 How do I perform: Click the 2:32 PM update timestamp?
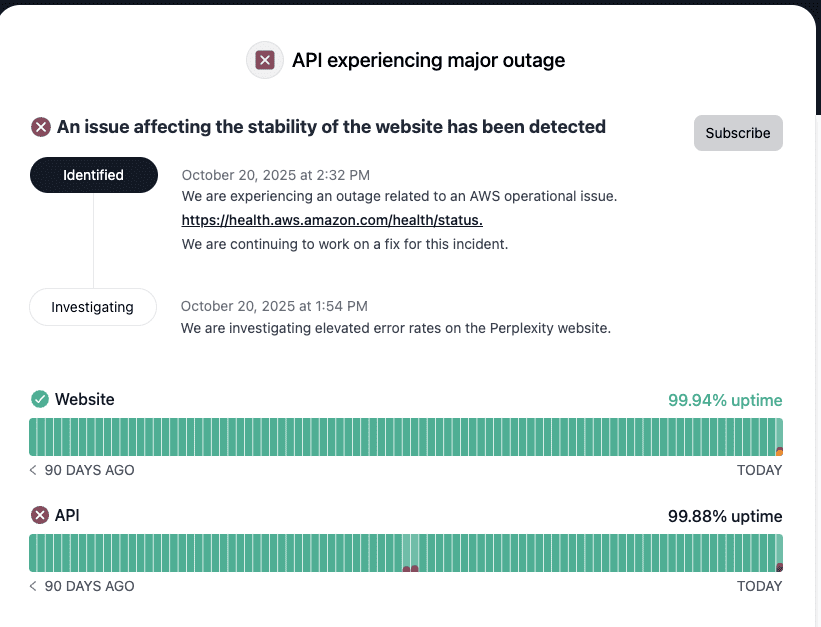276,174
